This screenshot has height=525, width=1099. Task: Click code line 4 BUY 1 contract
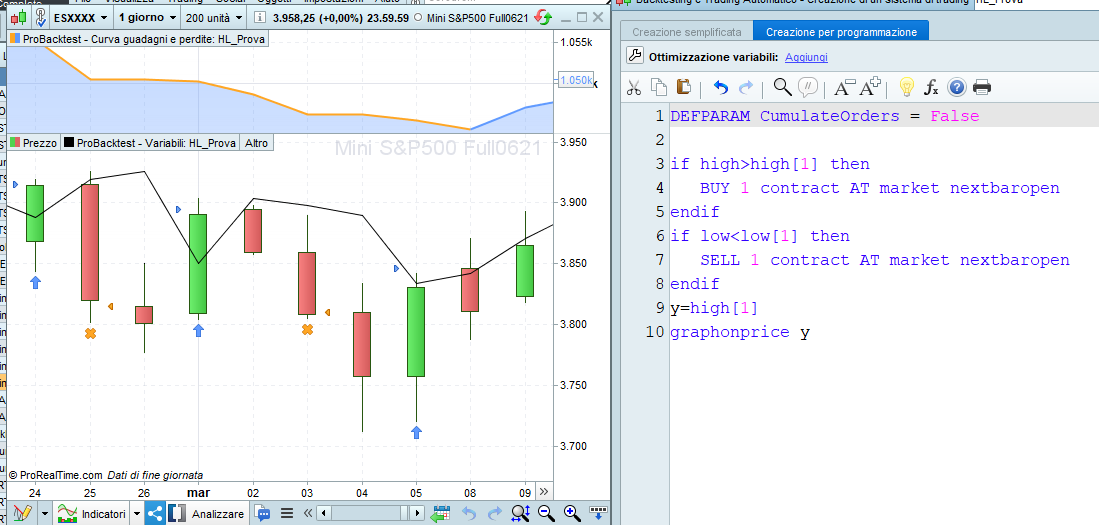pyautogui.click(x=880, y=188)
